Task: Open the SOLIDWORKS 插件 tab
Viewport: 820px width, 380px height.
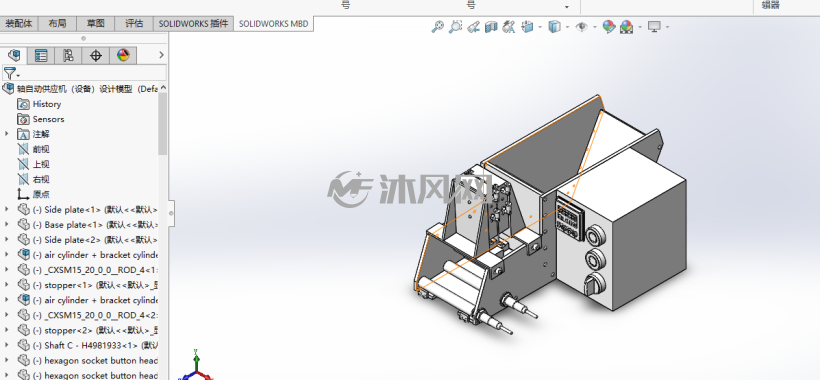Action: click(x=193, y=24)
